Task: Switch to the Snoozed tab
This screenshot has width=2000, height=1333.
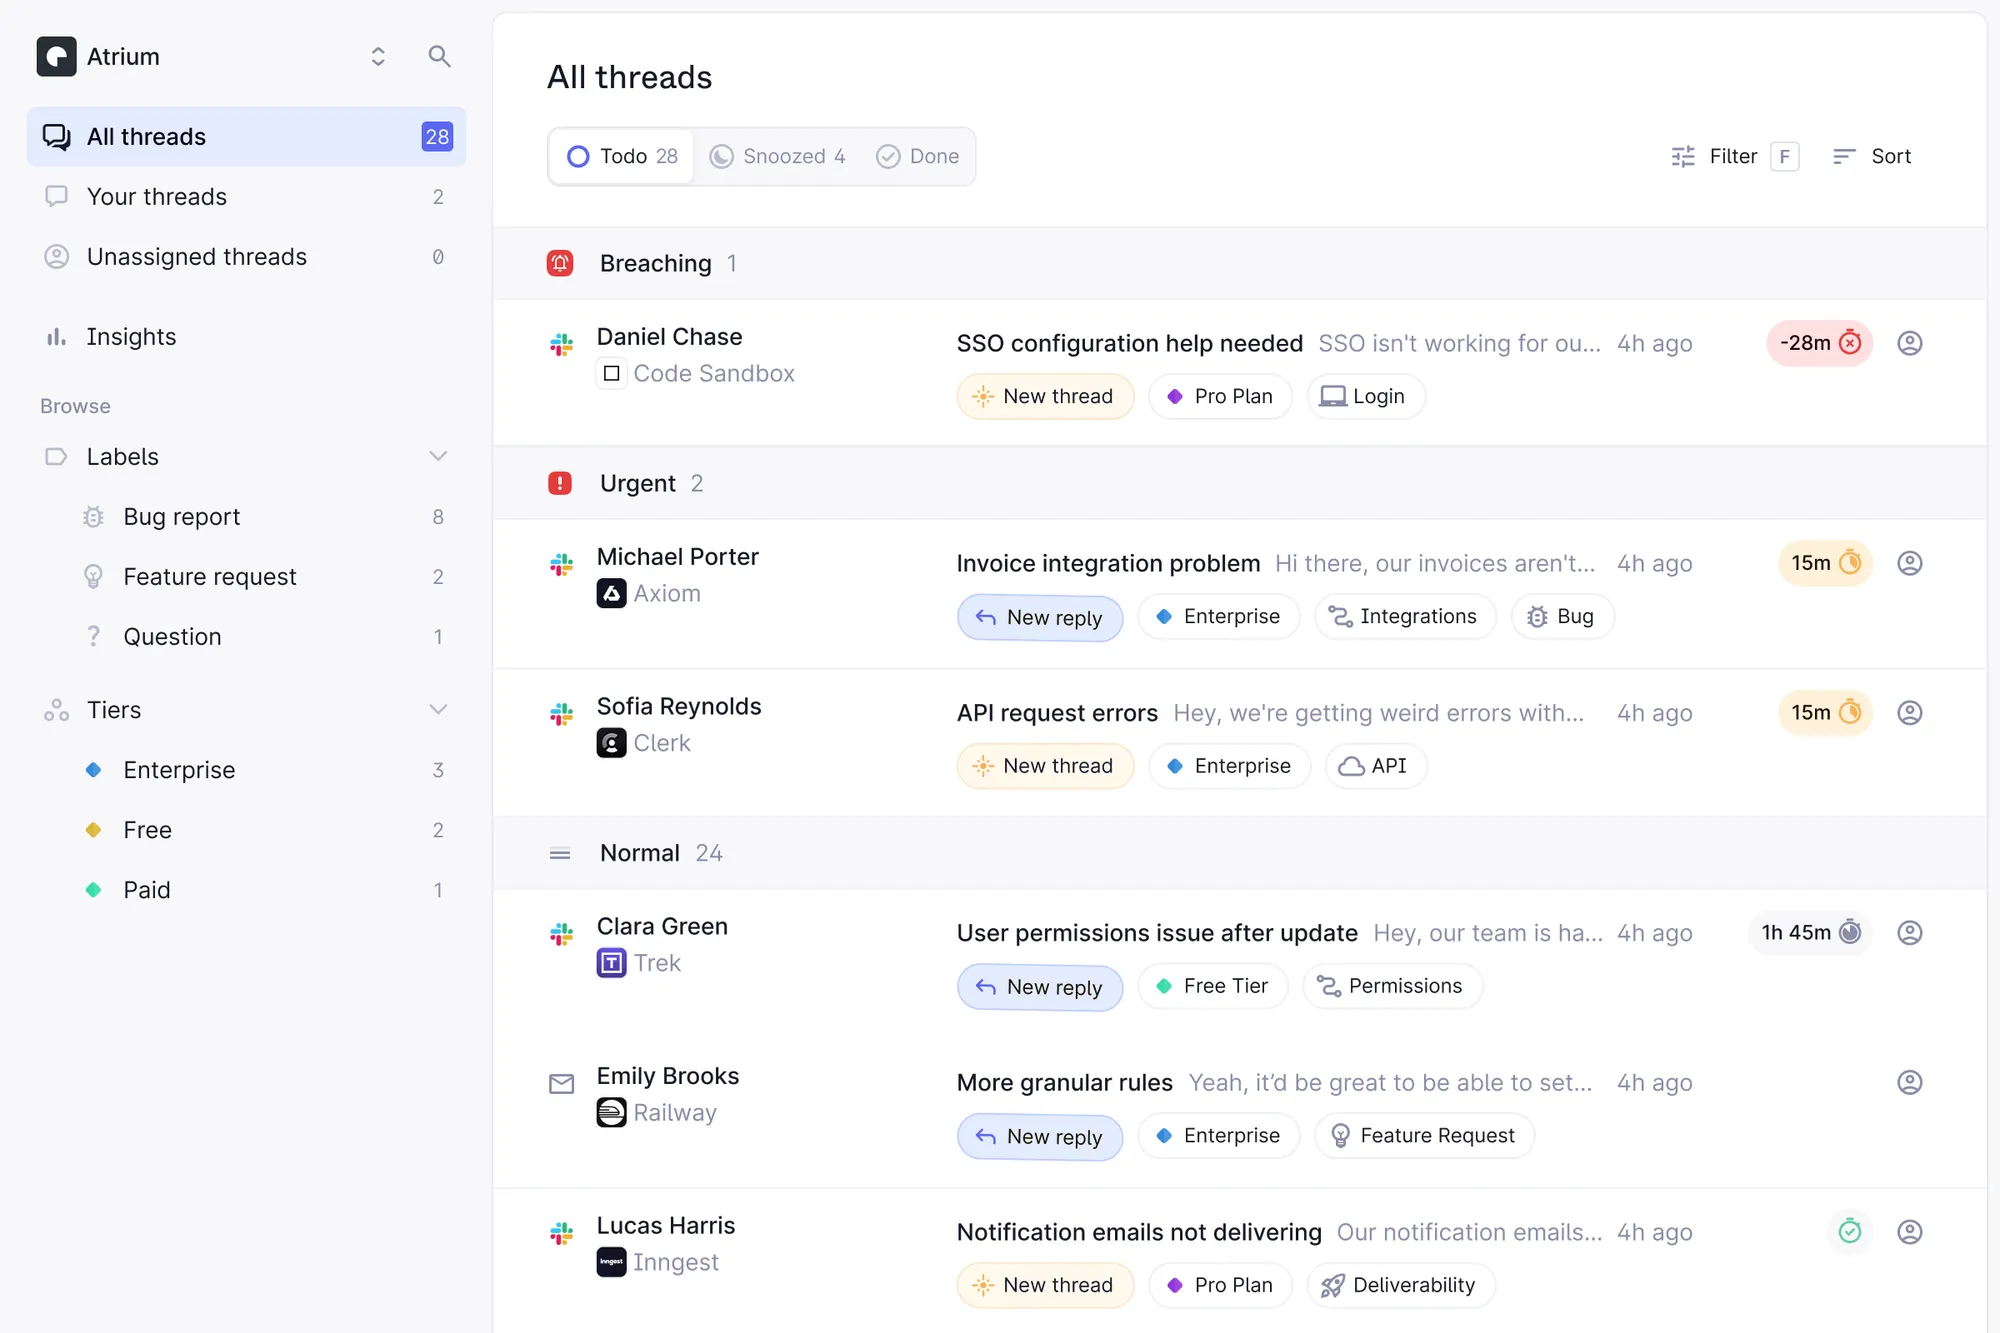Action: (x=777, y=156)
